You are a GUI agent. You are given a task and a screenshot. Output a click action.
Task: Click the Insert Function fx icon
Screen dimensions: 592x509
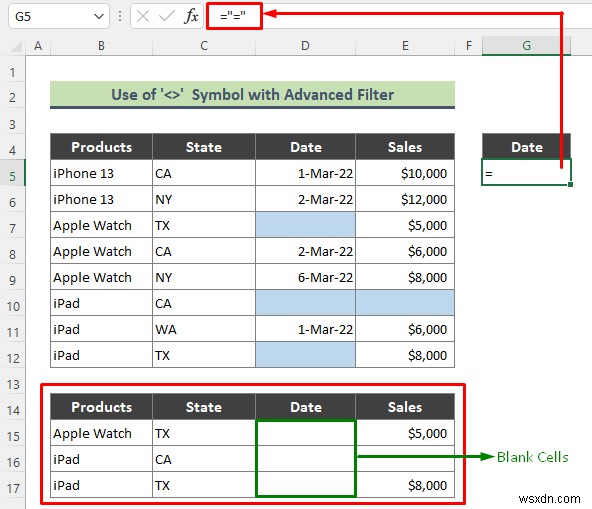click(191, 16)
